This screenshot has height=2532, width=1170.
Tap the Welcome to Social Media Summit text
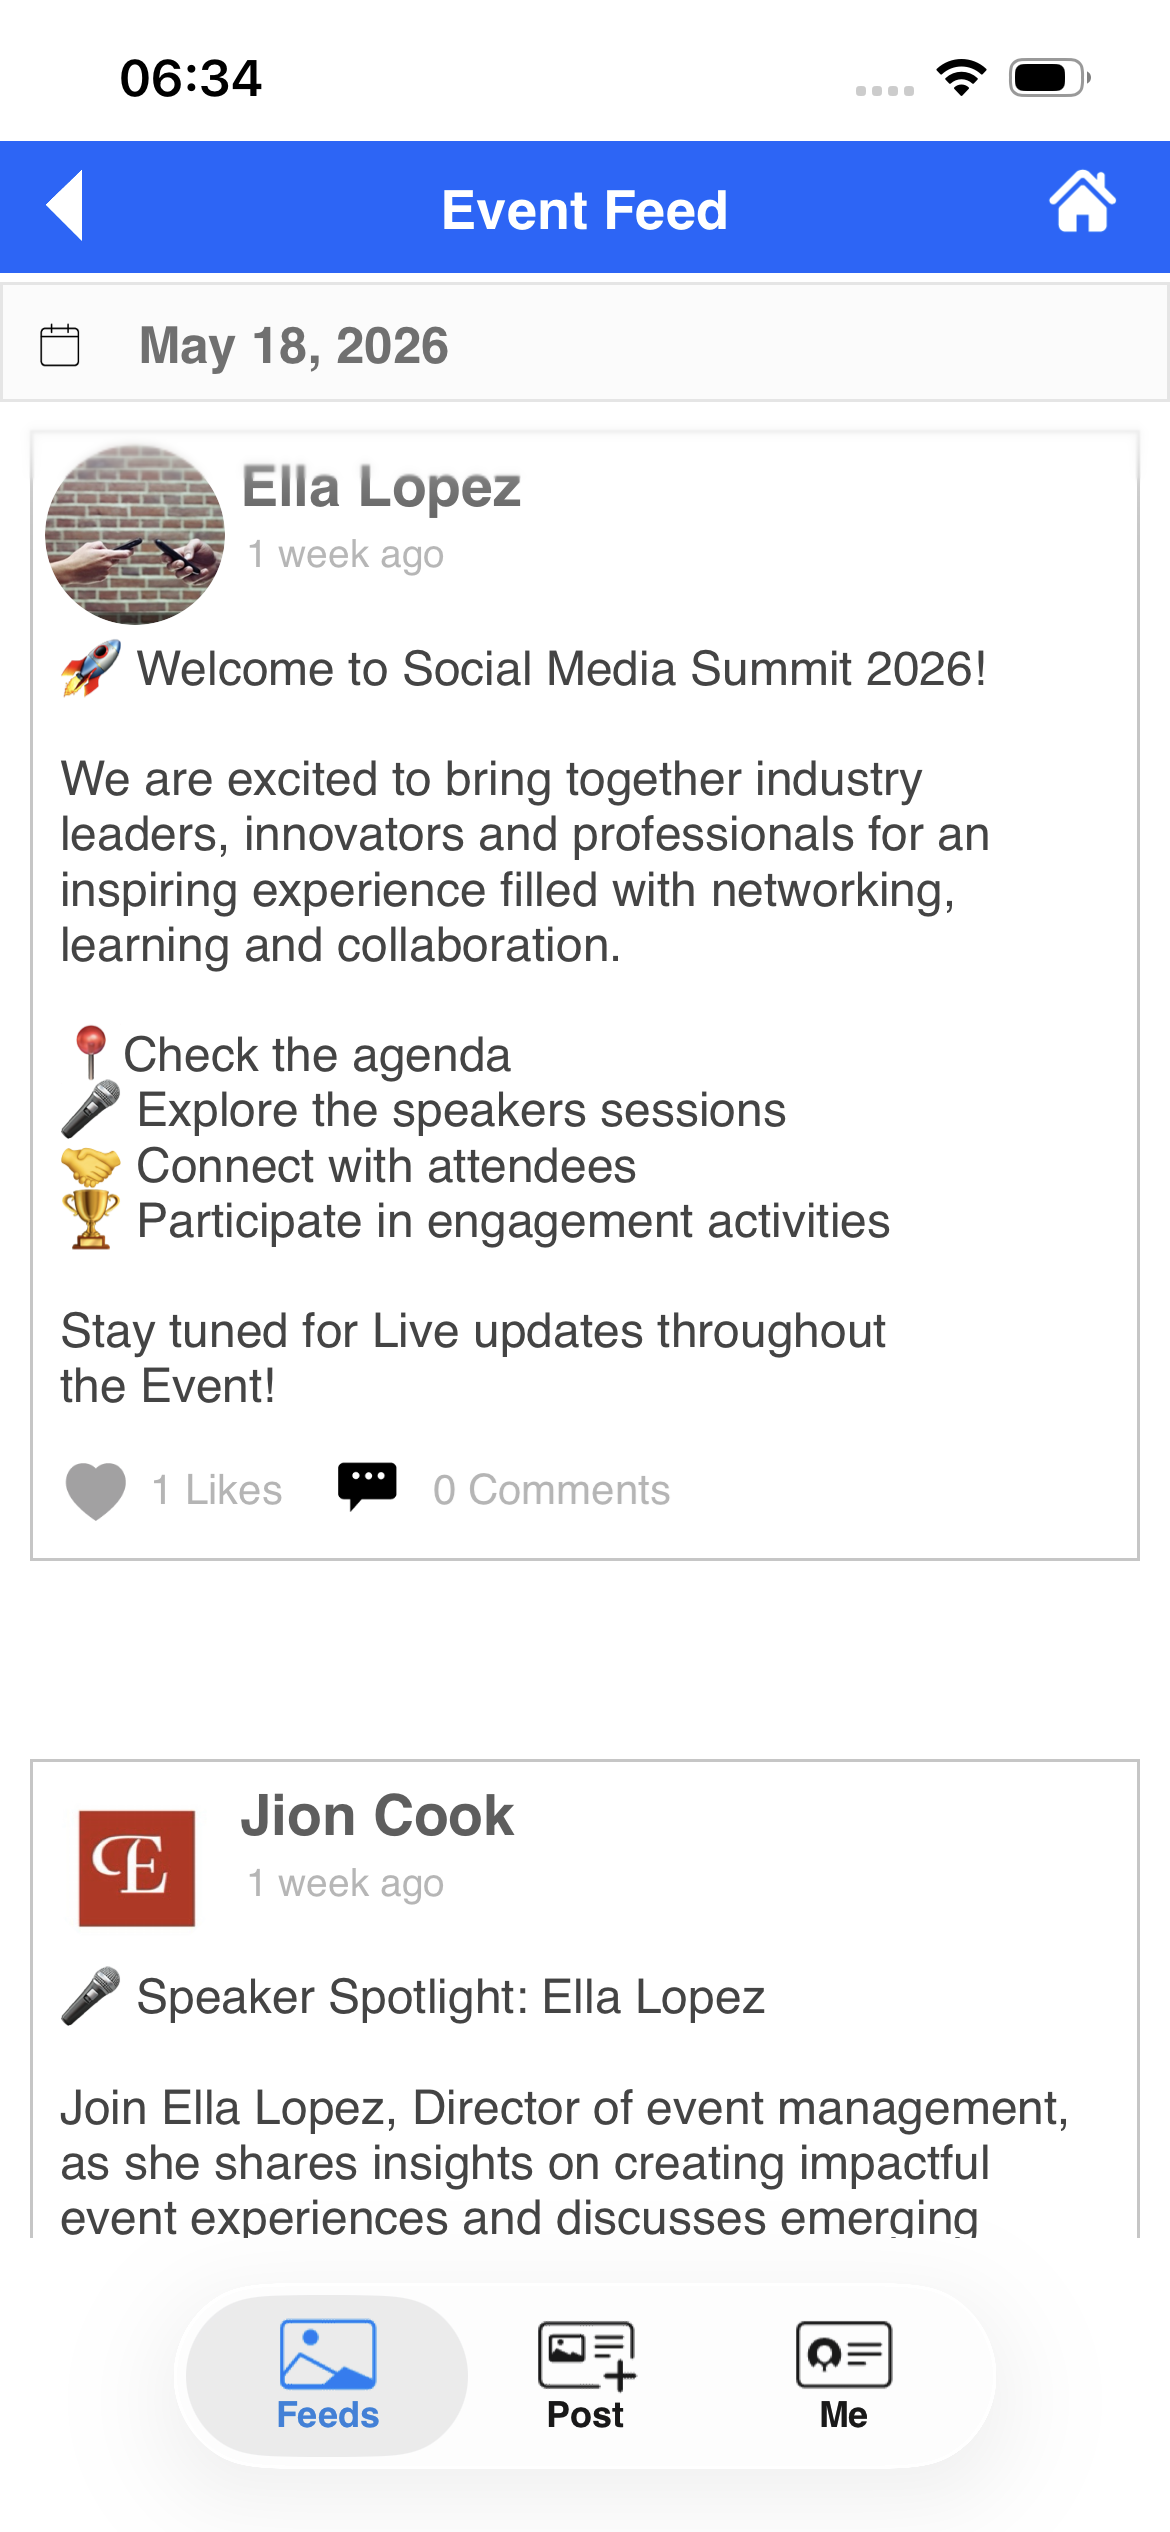point(561,669)
